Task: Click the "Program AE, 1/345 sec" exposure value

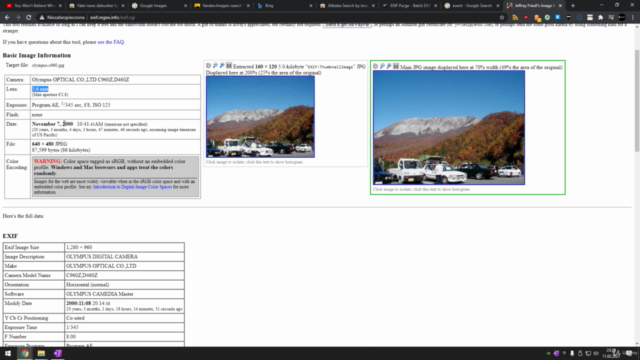Action: pyautogui.click(x=71, y=105)
